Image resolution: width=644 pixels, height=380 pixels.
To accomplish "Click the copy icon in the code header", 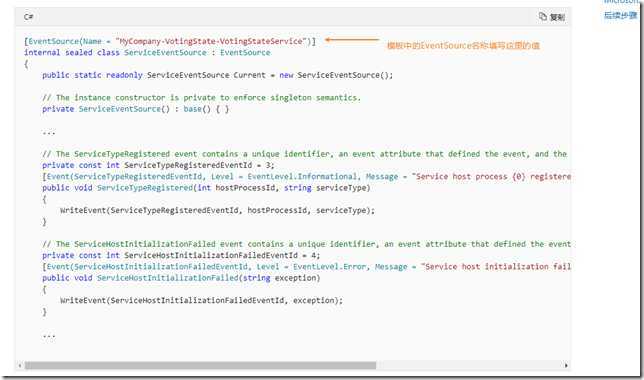I will pyautogui.click(x=543, y=16).
